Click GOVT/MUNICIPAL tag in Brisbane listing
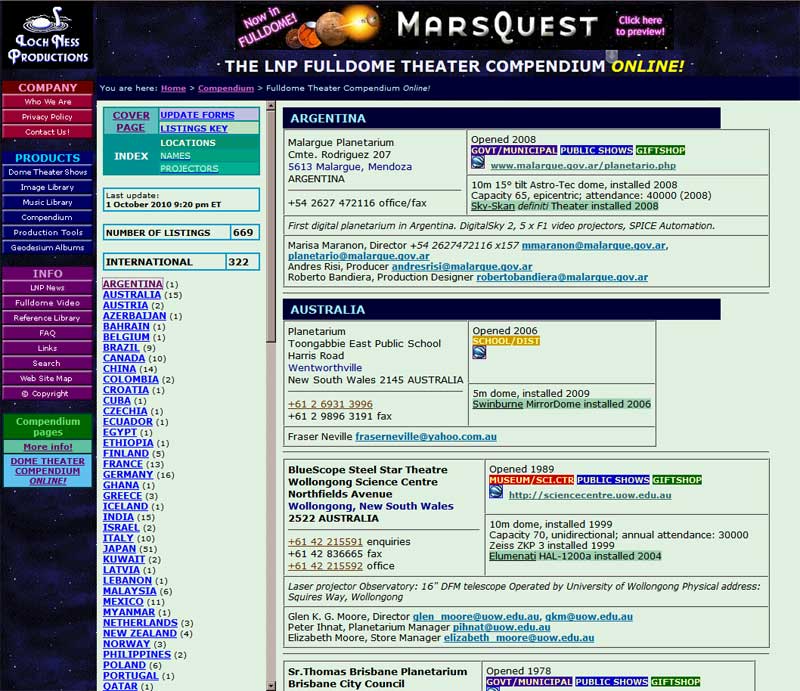Screen dimensions: 800x691 point(529,682)
